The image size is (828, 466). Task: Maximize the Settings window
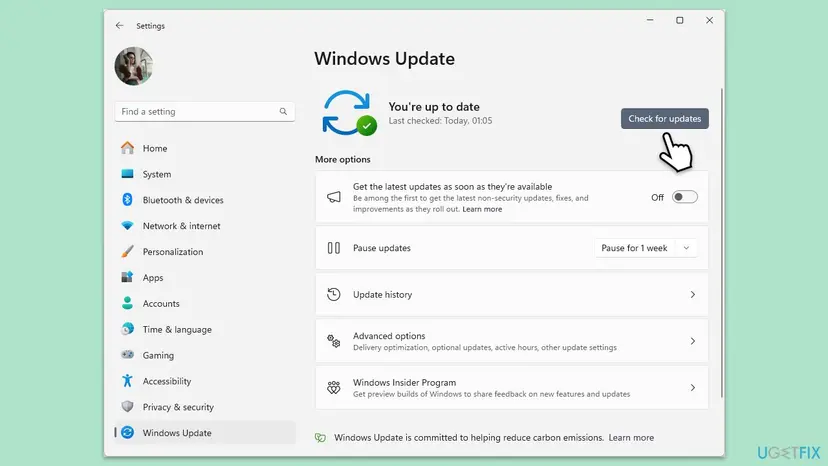click(x=680, y=20)
